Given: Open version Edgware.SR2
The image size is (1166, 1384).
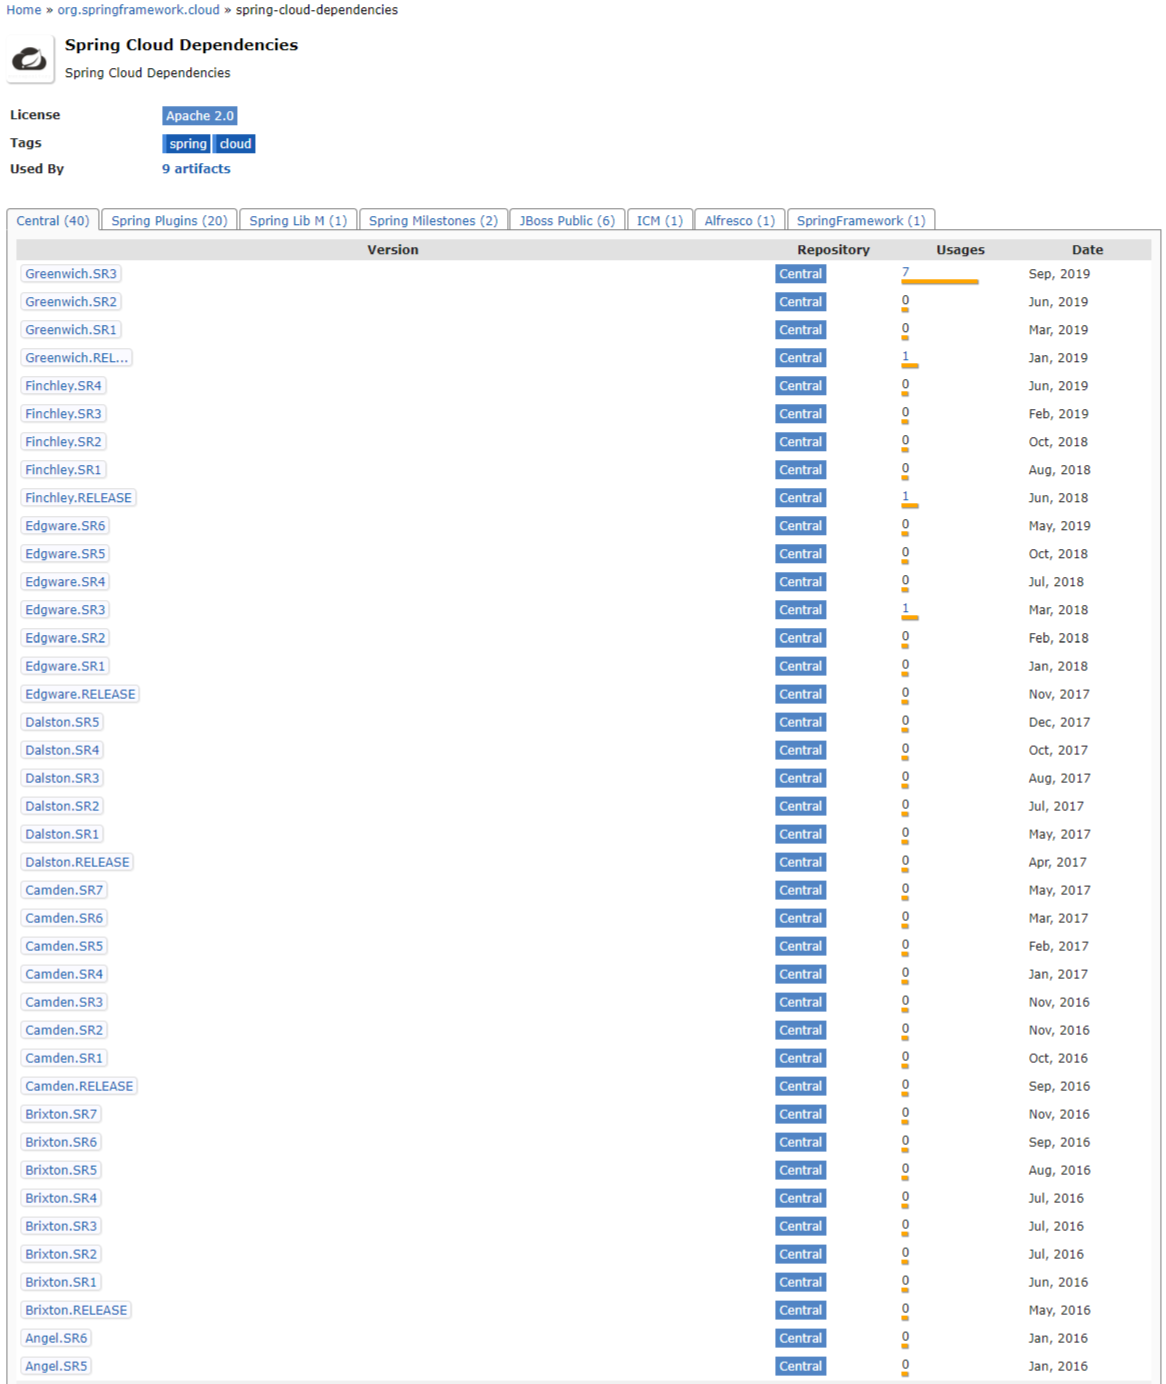Looking at the screenshot, I should pyautogui.click(x=65, y=638).
